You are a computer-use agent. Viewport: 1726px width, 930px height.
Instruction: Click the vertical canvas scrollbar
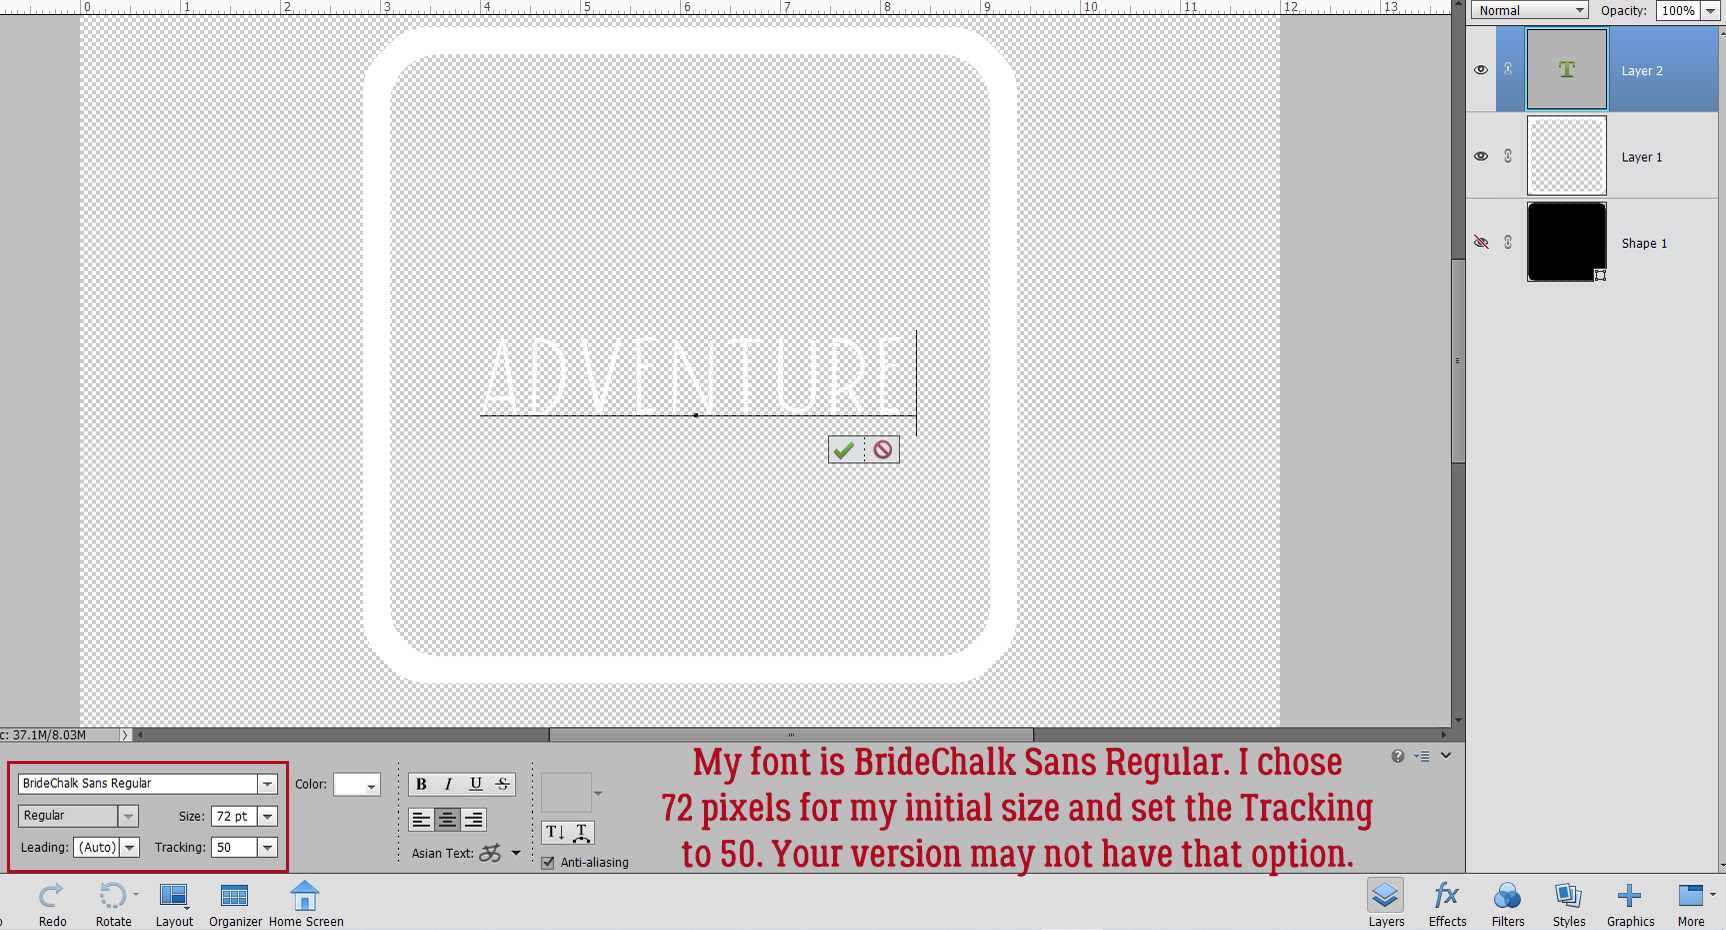1458,360
